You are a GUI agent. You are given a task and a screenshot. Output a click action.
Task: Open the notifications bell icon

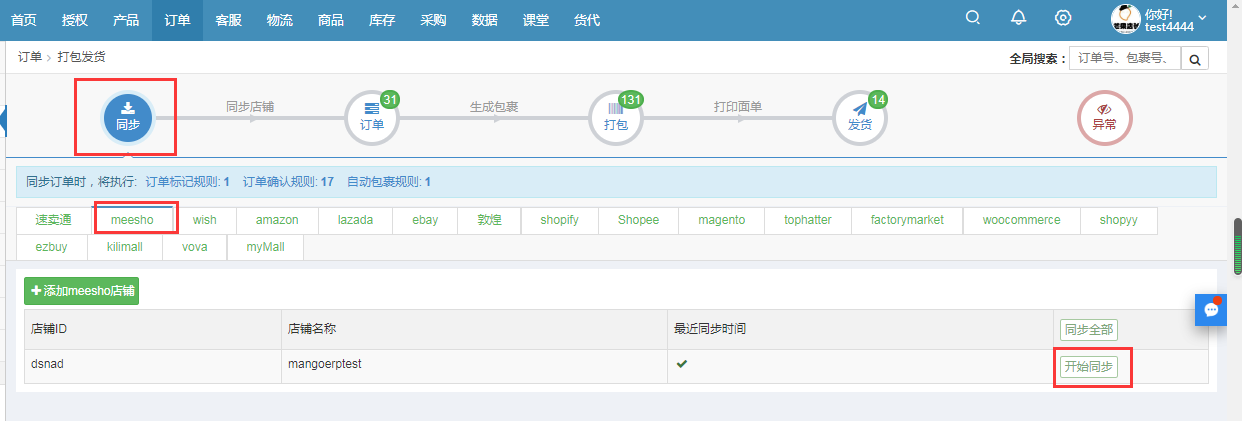pos(1018,19)
